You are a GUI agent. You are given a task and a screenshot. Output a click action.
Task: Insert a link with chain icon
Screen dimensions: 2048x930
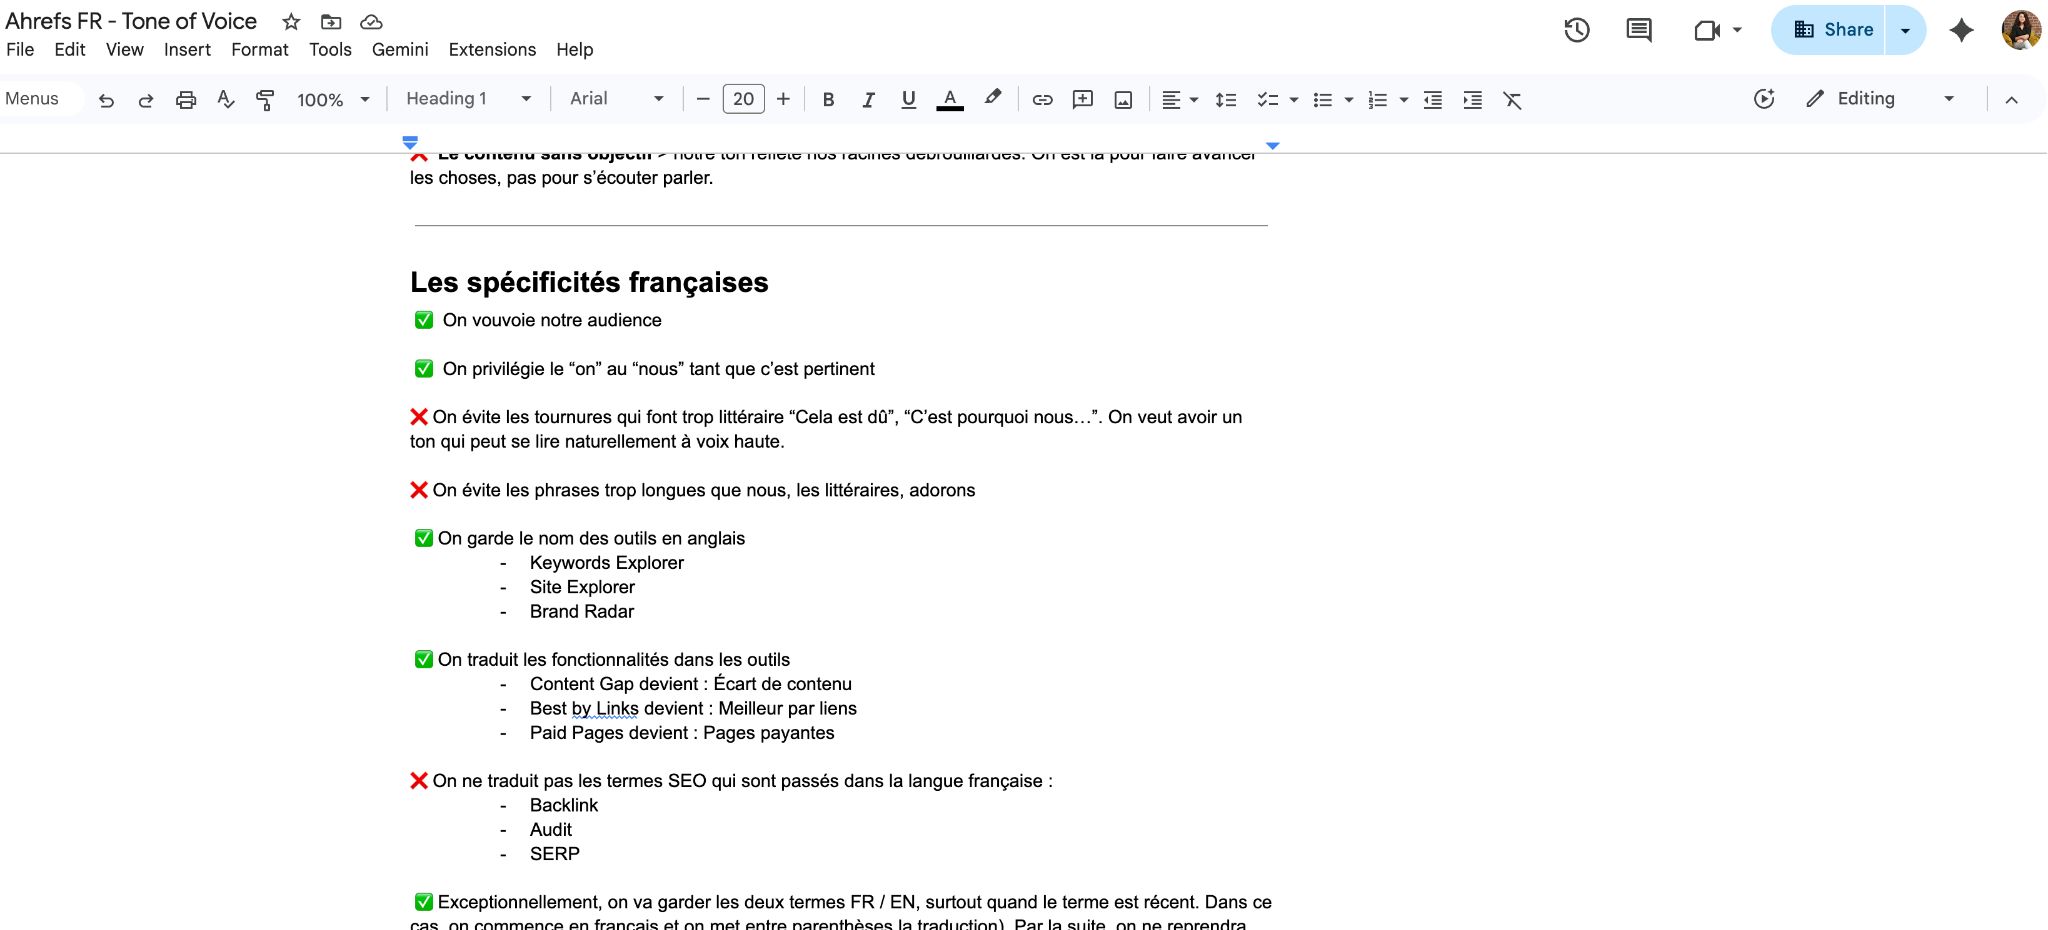(x=1042, y=100)
